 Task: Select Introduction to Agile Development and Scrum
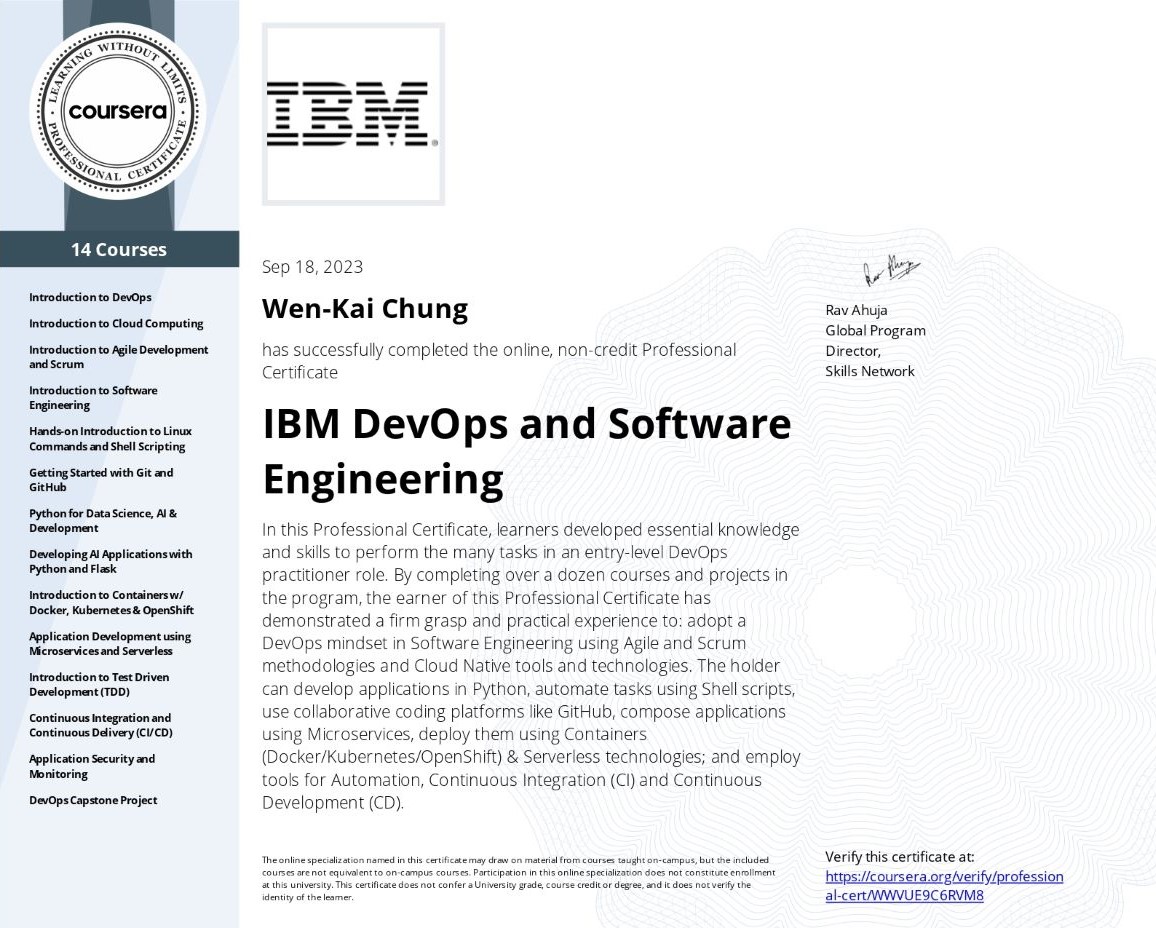(x=118, y=357)
